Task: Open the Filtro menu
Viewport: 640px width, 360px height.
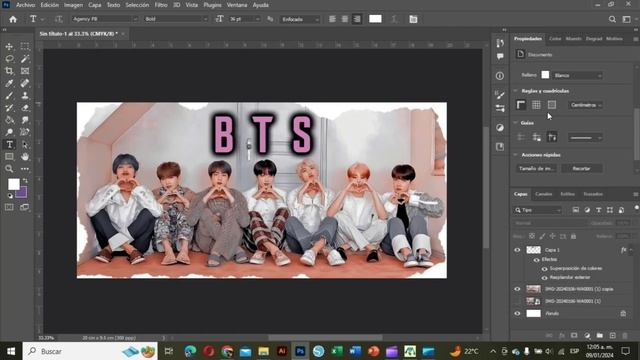Action: pyautogui.click(x=161, y=5)
